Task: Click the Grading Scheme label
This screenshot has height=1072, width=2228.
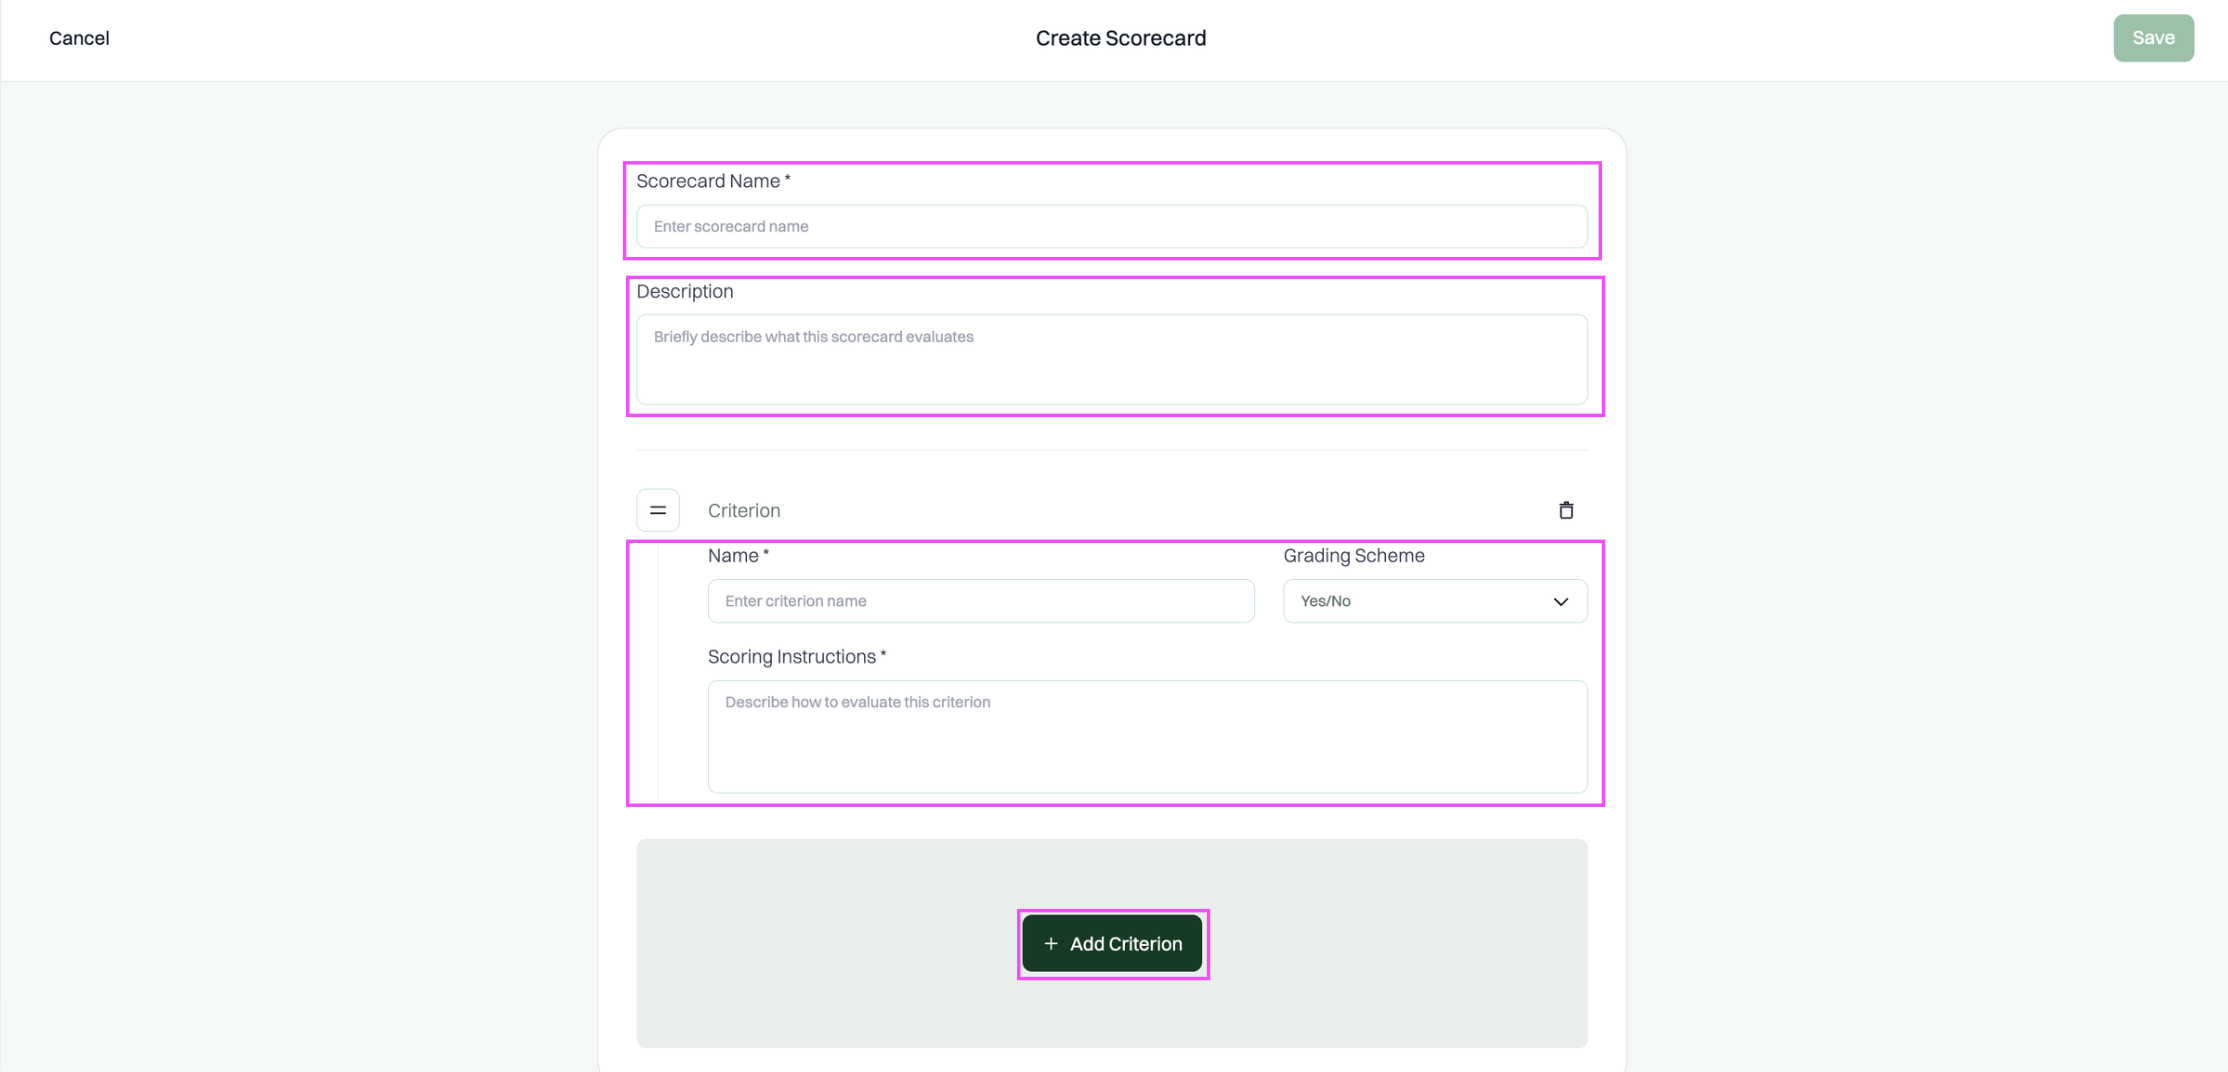Action: (1354, 555)
